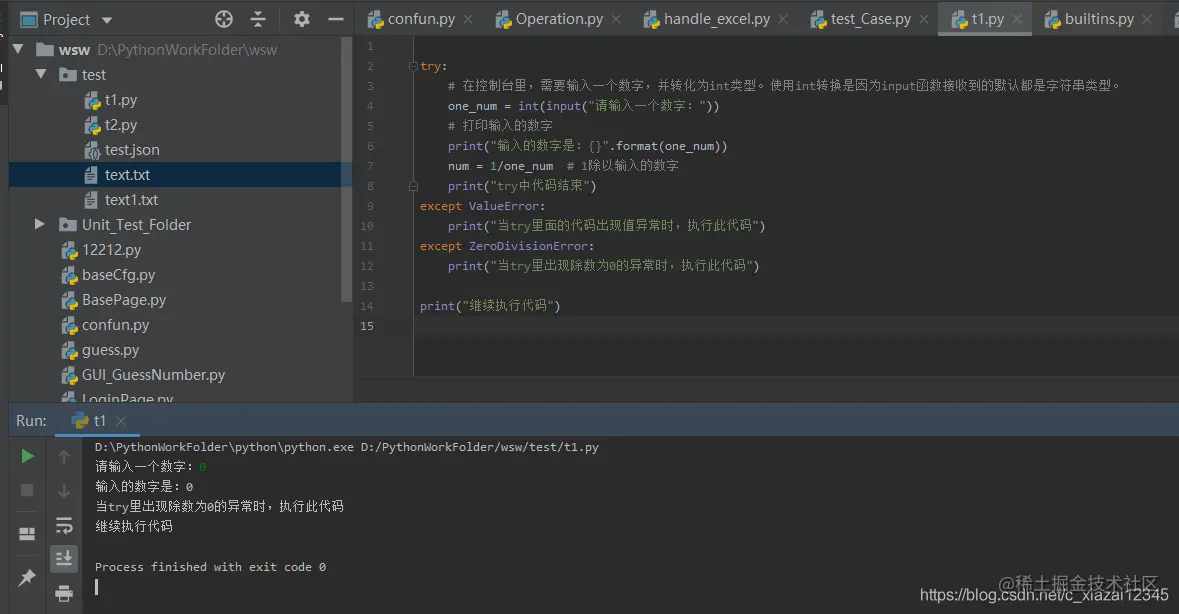Select guess.py in the project tree
Viewport: 1179px width, 614px height.
tap(110, 350)
